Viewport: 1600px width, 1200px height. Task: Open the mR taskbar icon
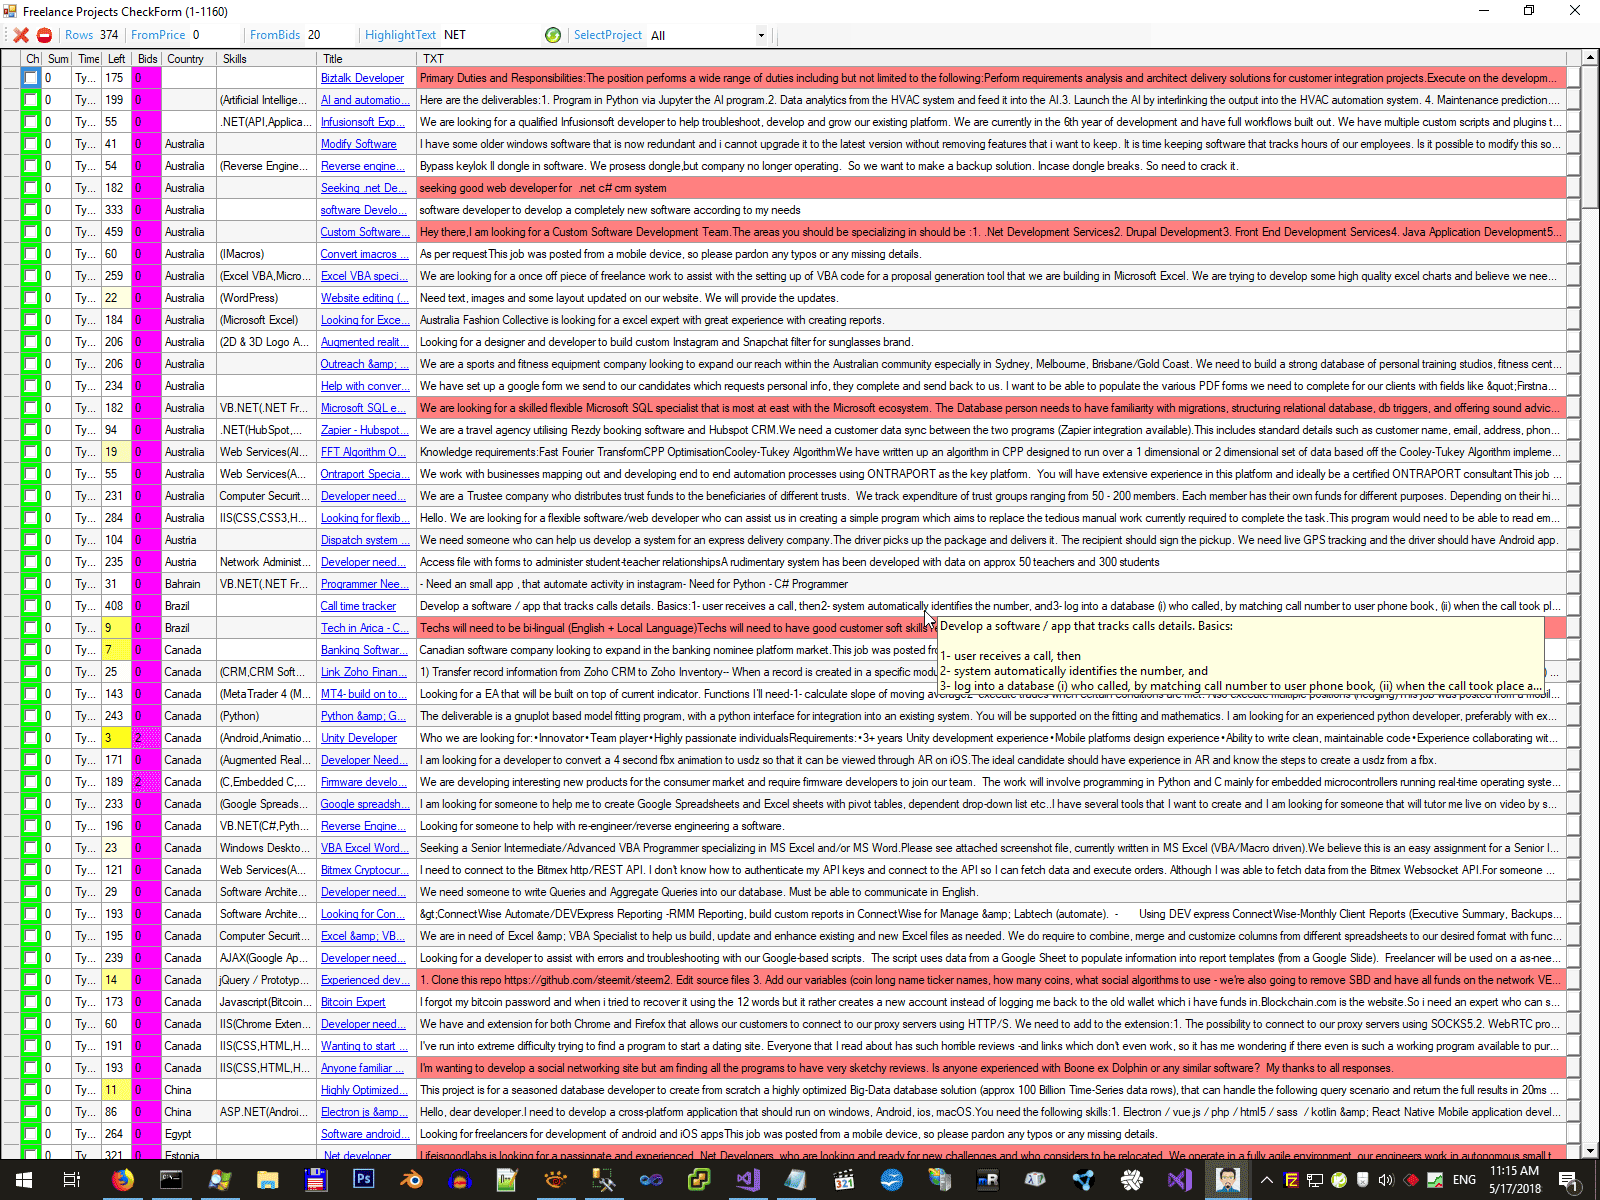987,1180
